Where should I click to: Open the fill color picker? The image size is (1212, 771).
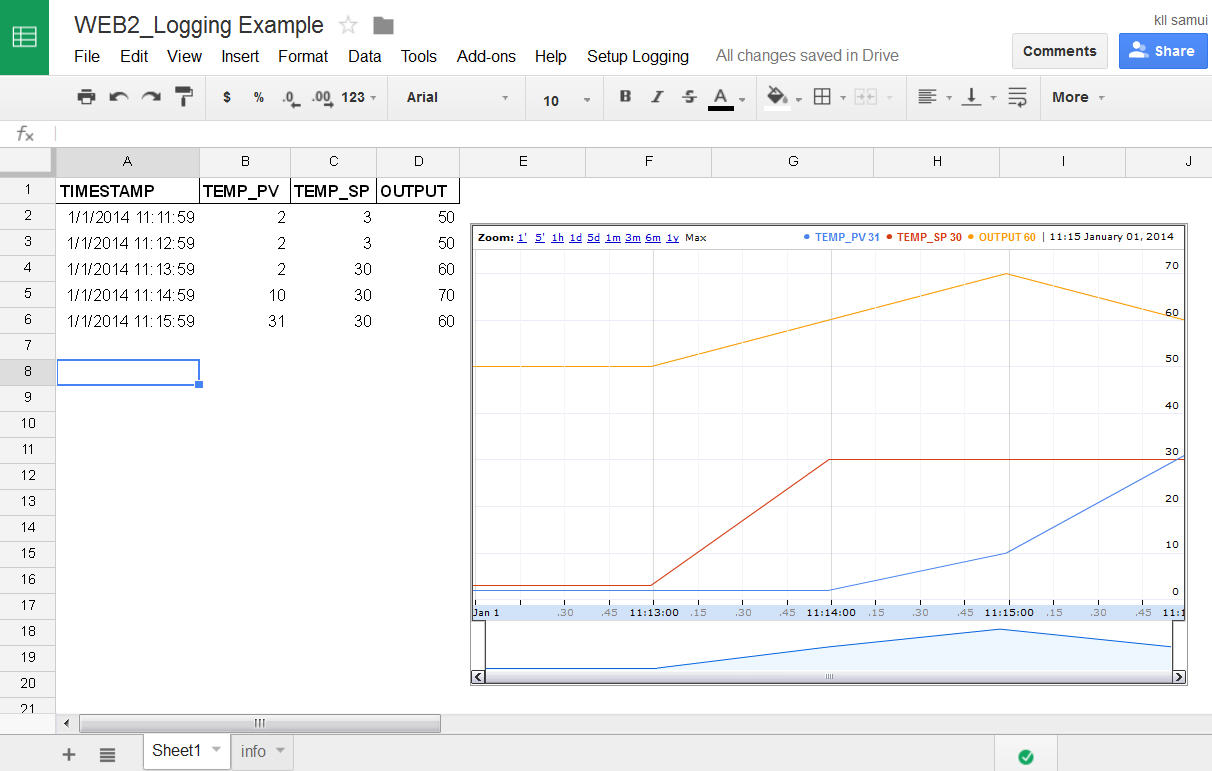(777, 97)
